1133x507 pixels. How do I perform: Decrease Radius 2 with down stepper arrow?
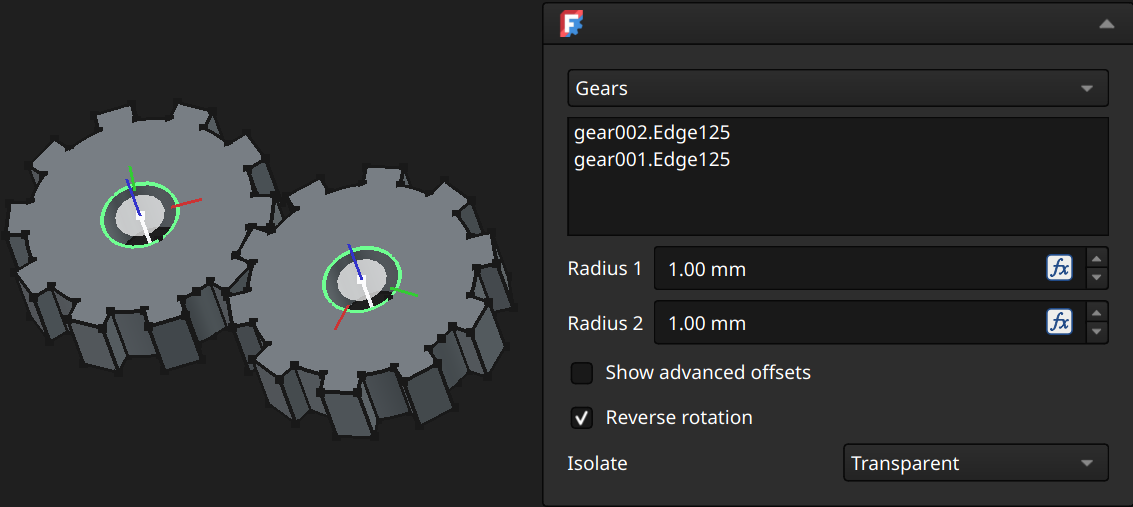pos(1097,332)
